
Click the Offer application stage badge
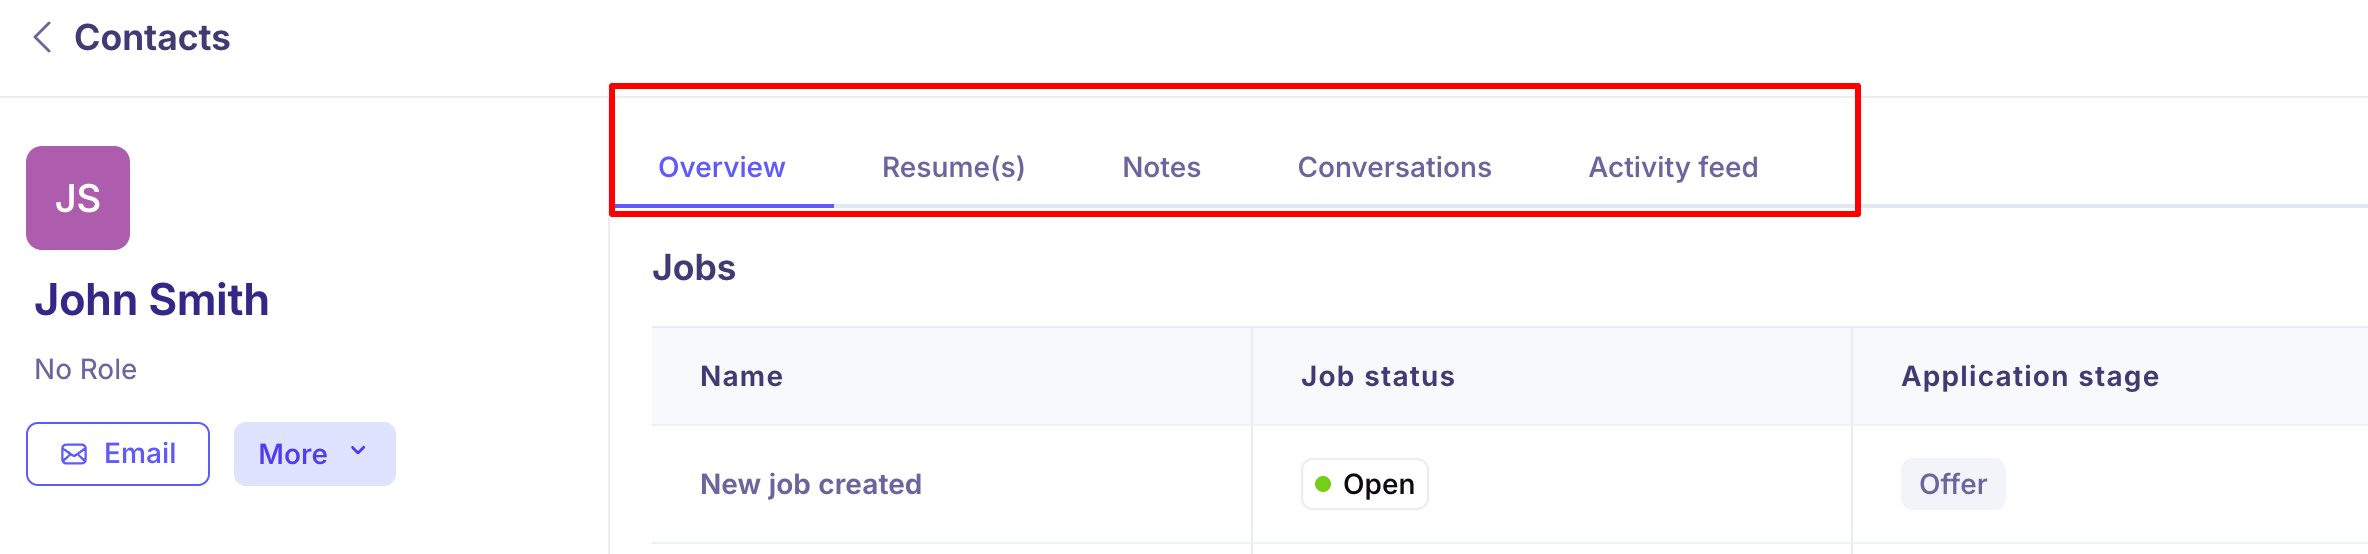(1953, 484)
